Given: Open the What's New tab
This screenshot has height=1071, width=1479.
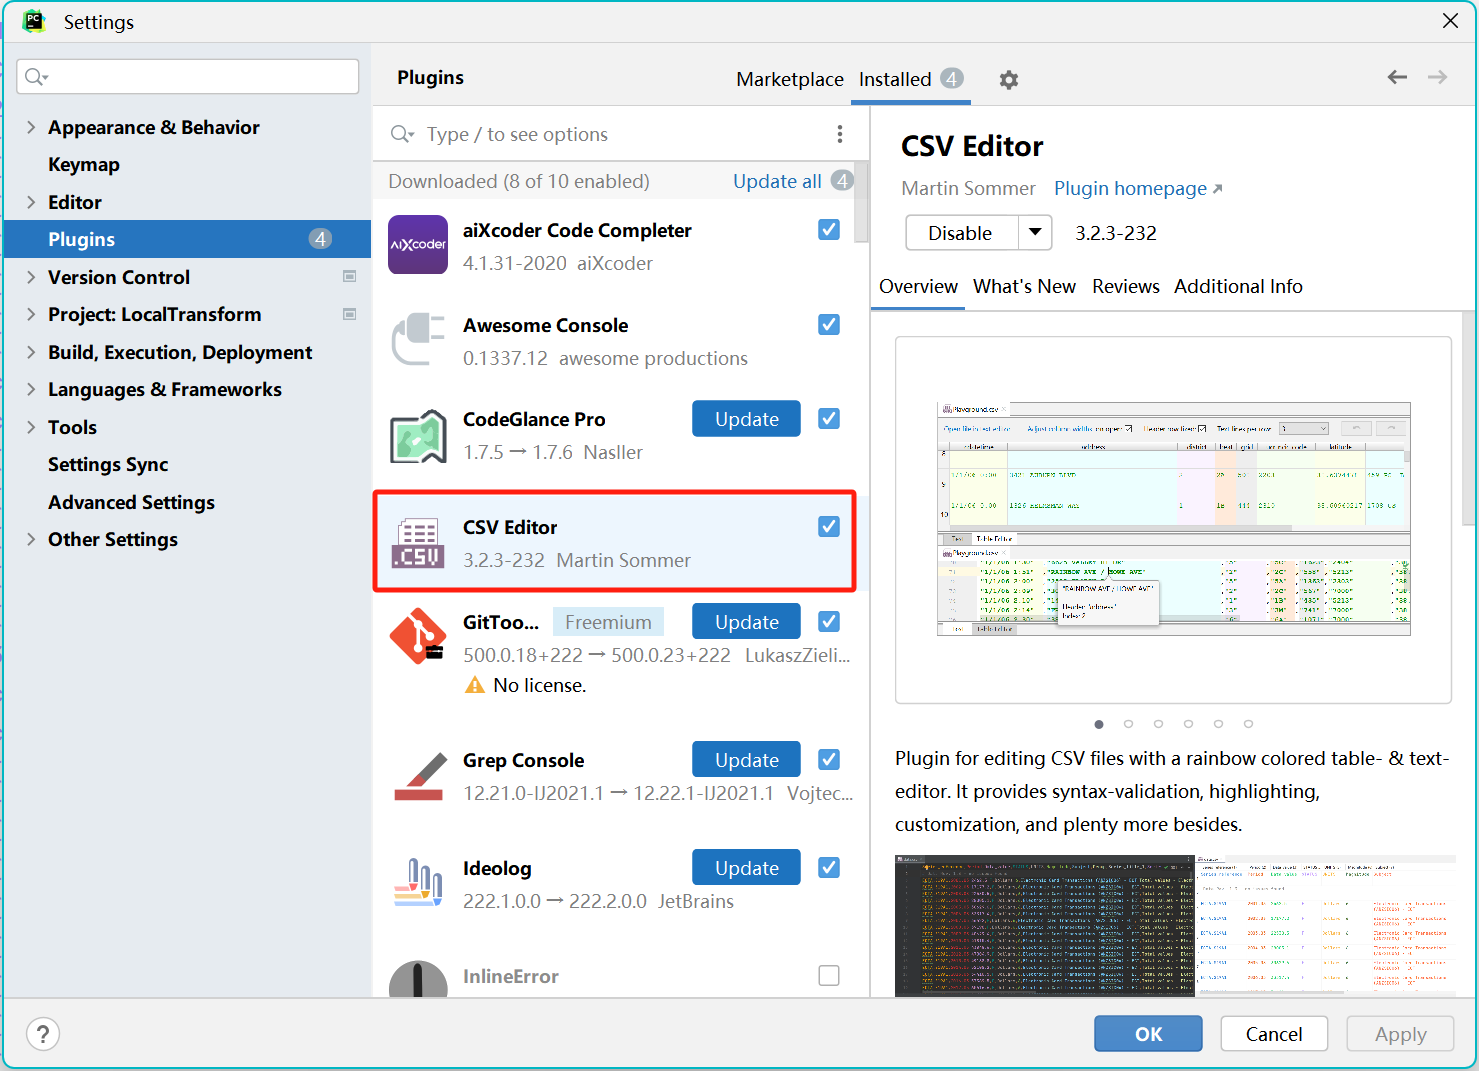Looking at the screenshot, I should coord(1024,287).
